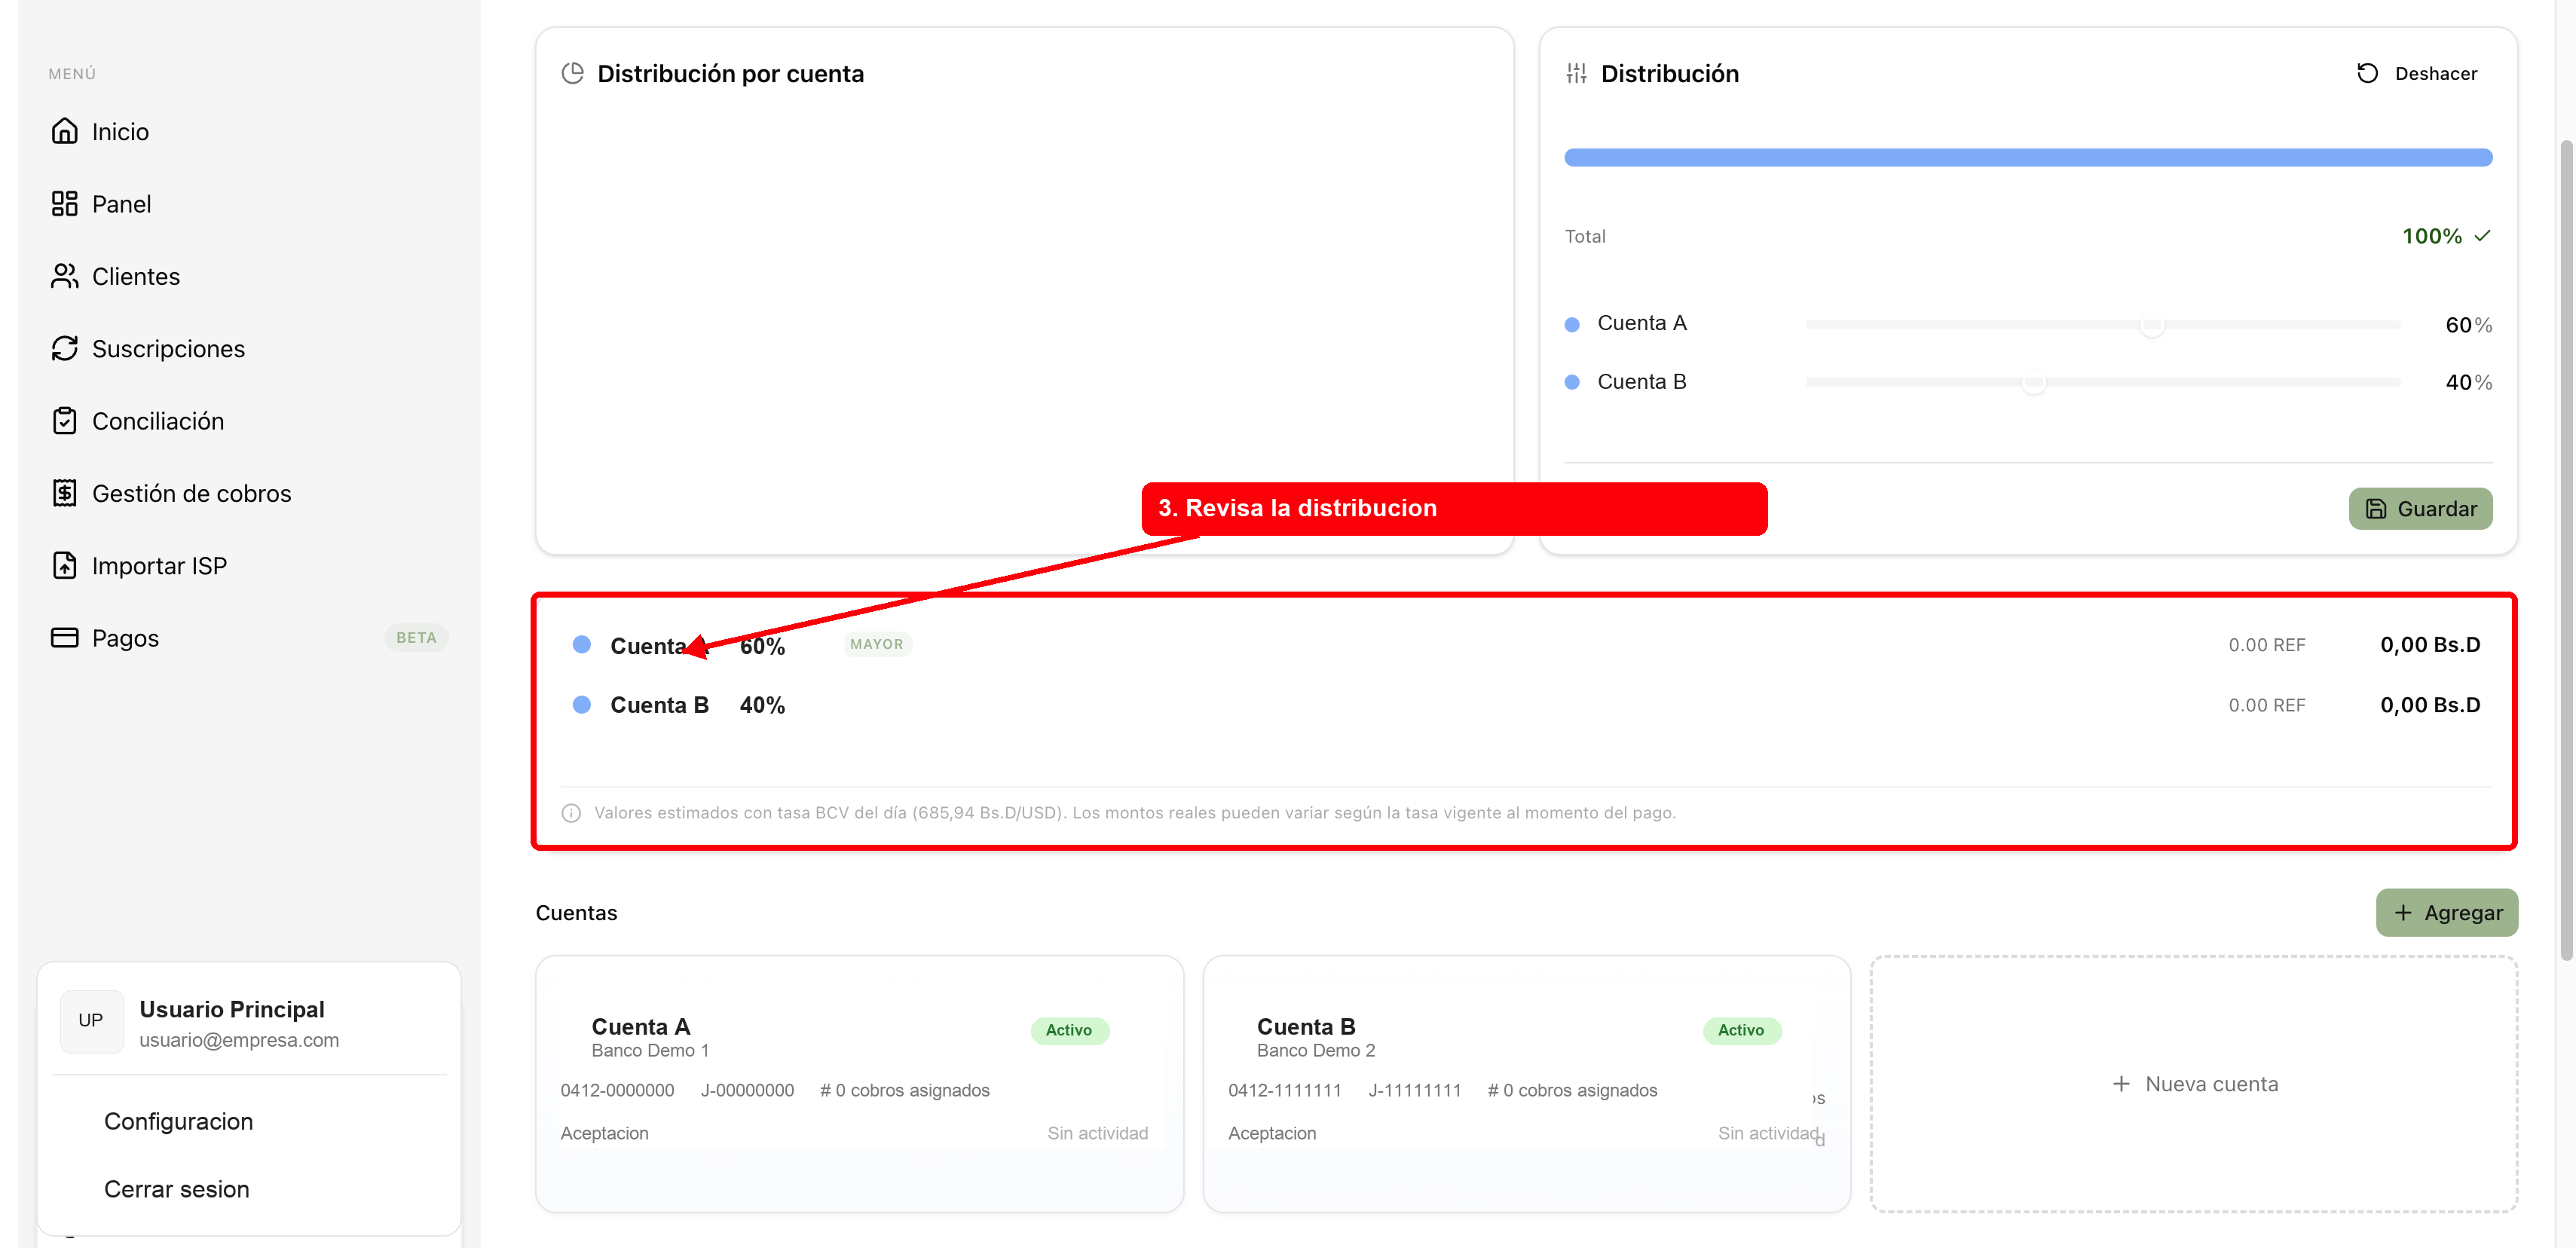Click the save disk icon in Guardar
2576x1248 pixels.
pos(2376,509)
